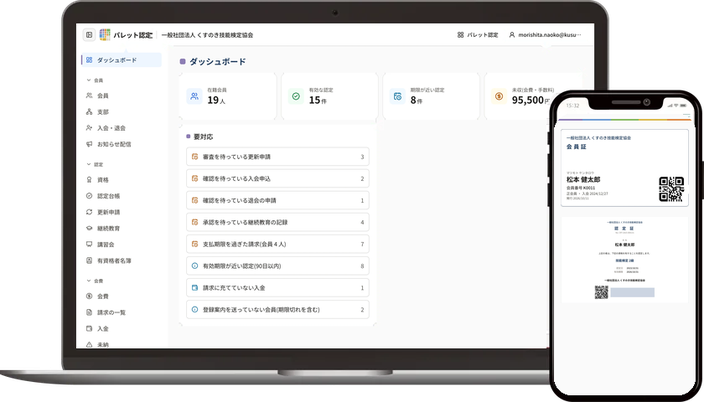This screenshot has width=704, height=402.
Task: Click the 講習会 monitor icon
Action: [89, 244]
